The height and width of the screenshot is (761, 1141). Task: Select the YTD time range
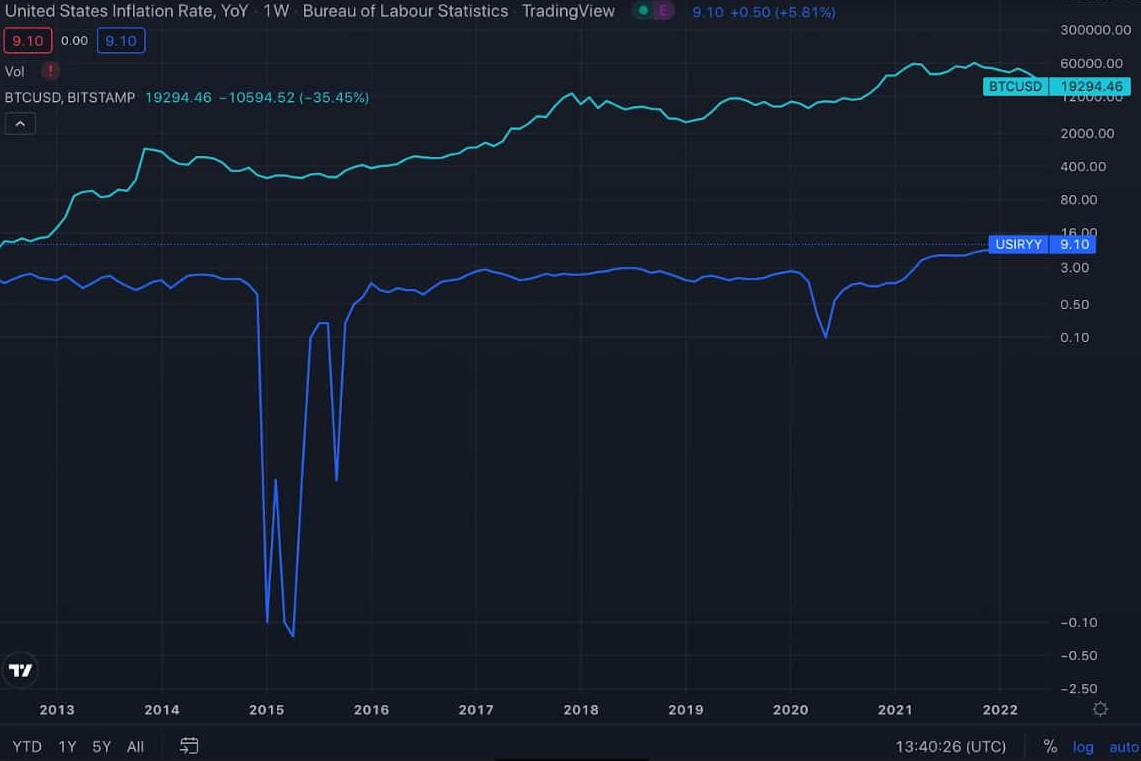(x=27, y=746)
